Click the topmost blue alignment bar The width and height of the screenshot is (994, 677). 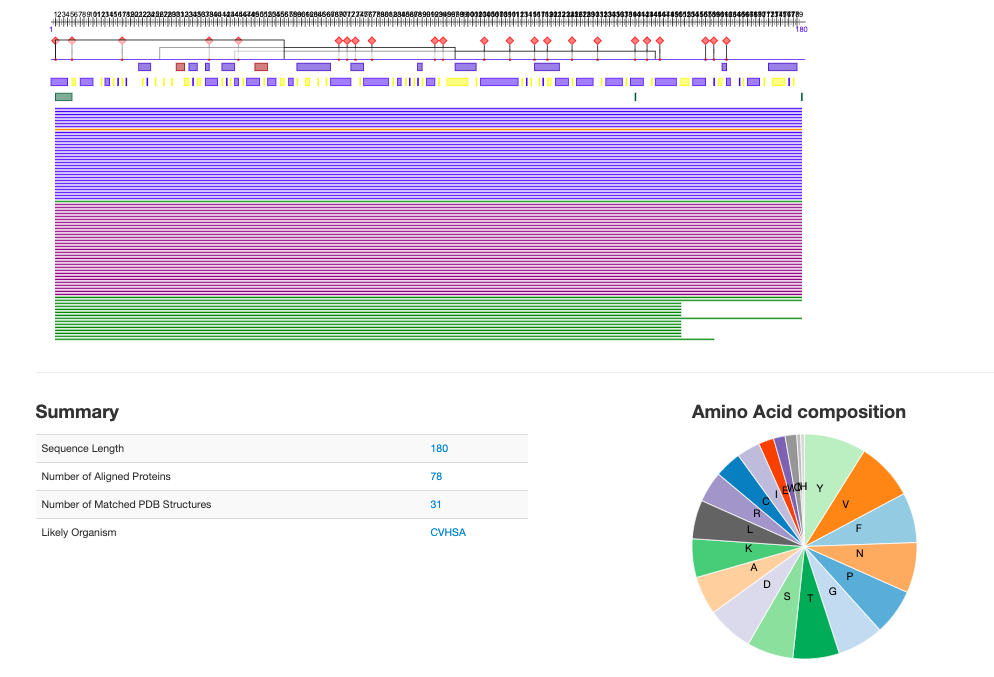(x=428, y=108)
